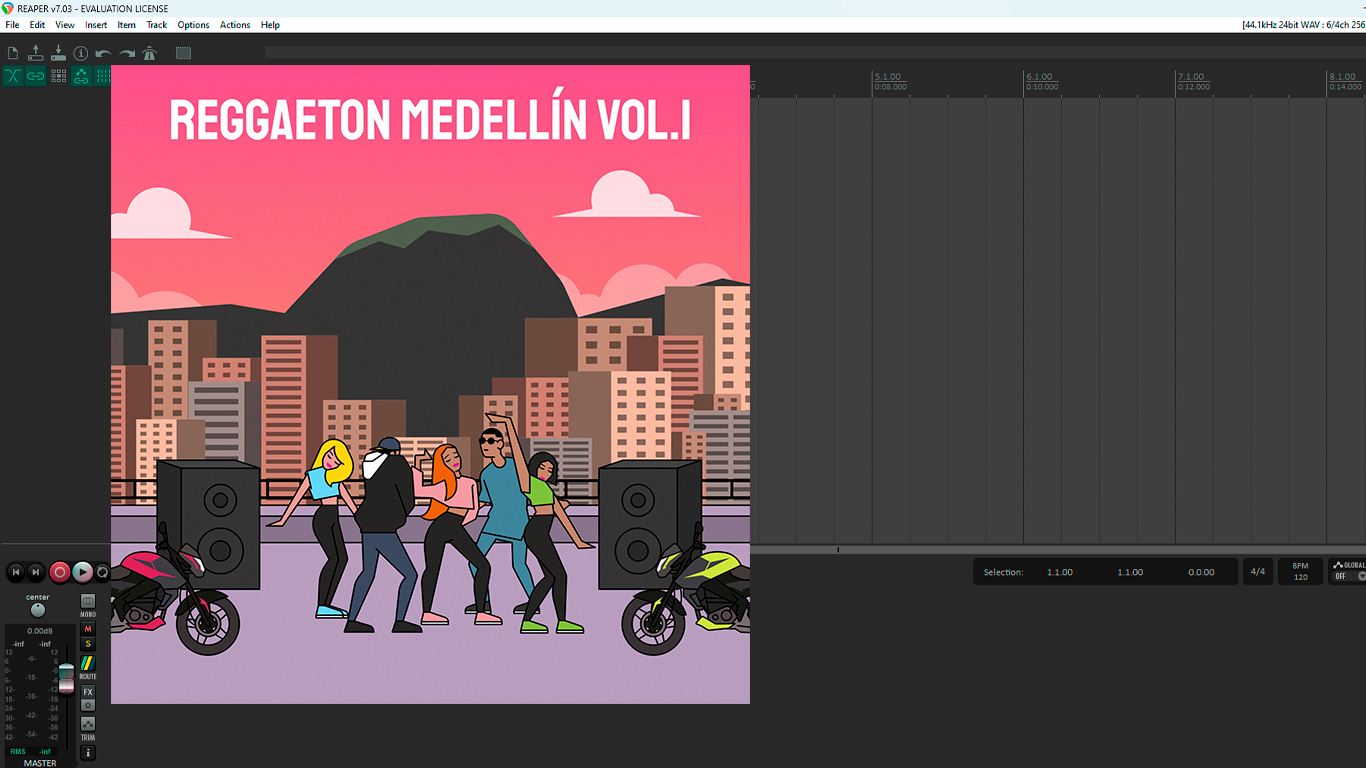
Task: Click the RMS meter readout
Action: pyautogui.click(x=31, y=751)
